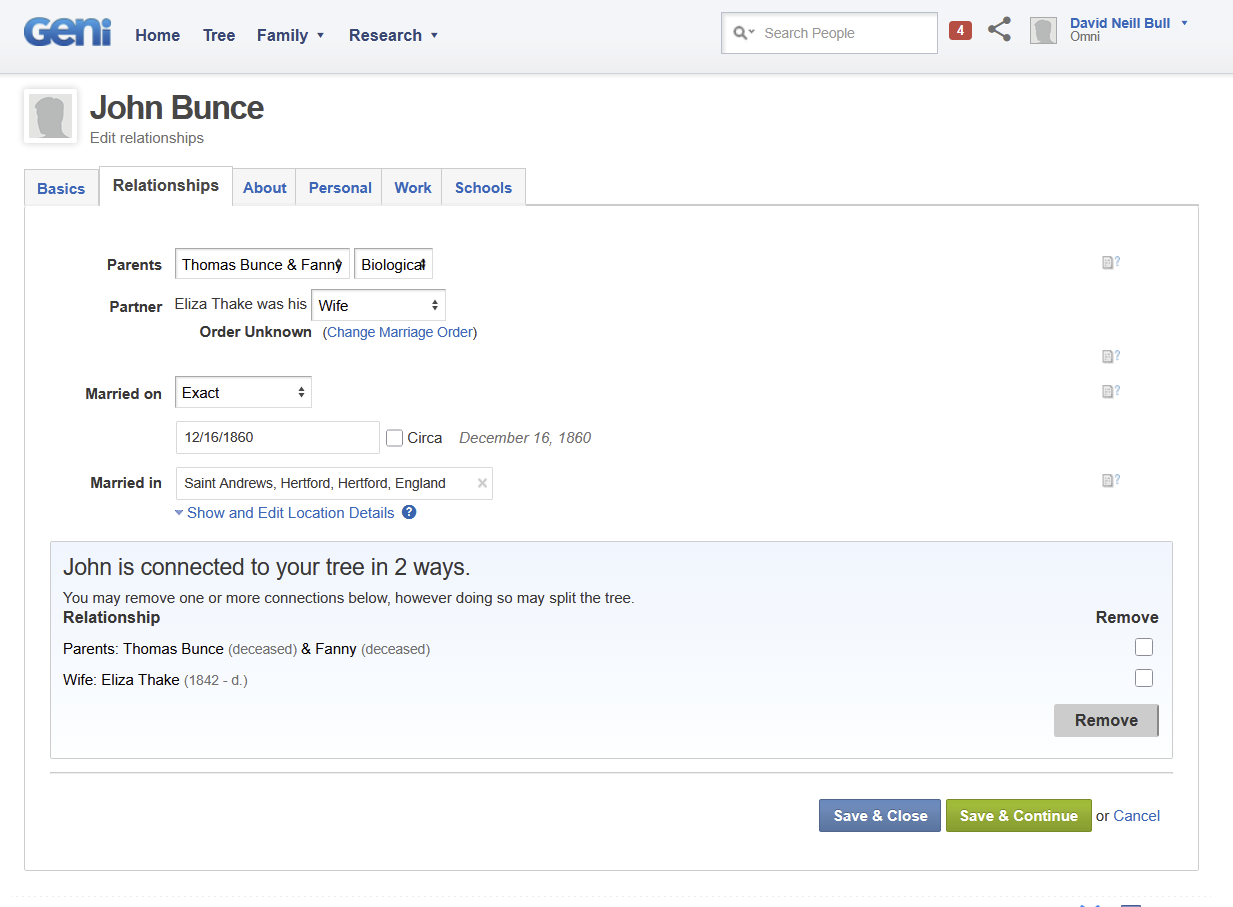Click Change Marriage Order link
Image resolution: width=1233 pixels, height=907 pixels.
click(400, 332)
